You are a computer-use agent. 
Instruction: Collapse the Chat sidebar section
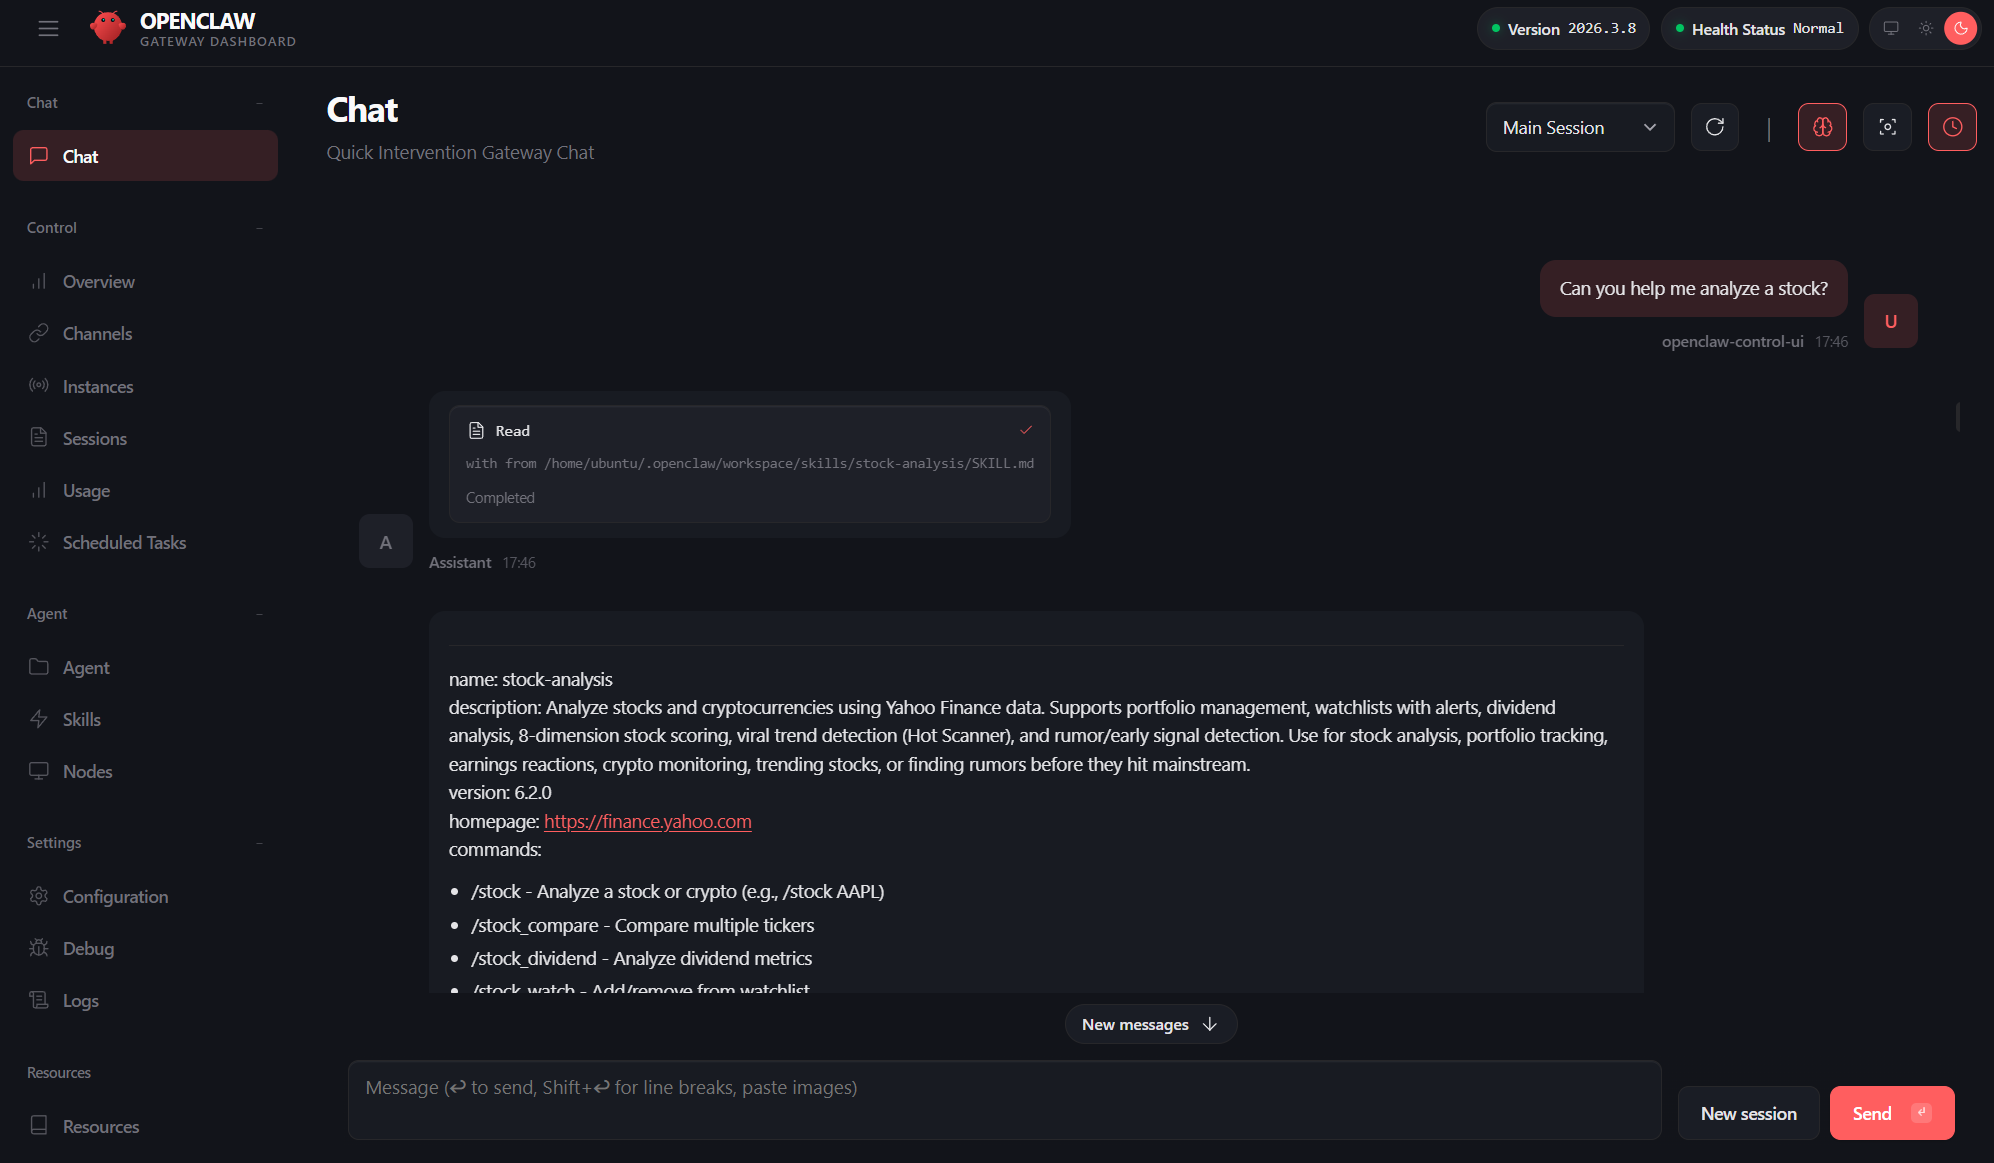coord(259,102)
